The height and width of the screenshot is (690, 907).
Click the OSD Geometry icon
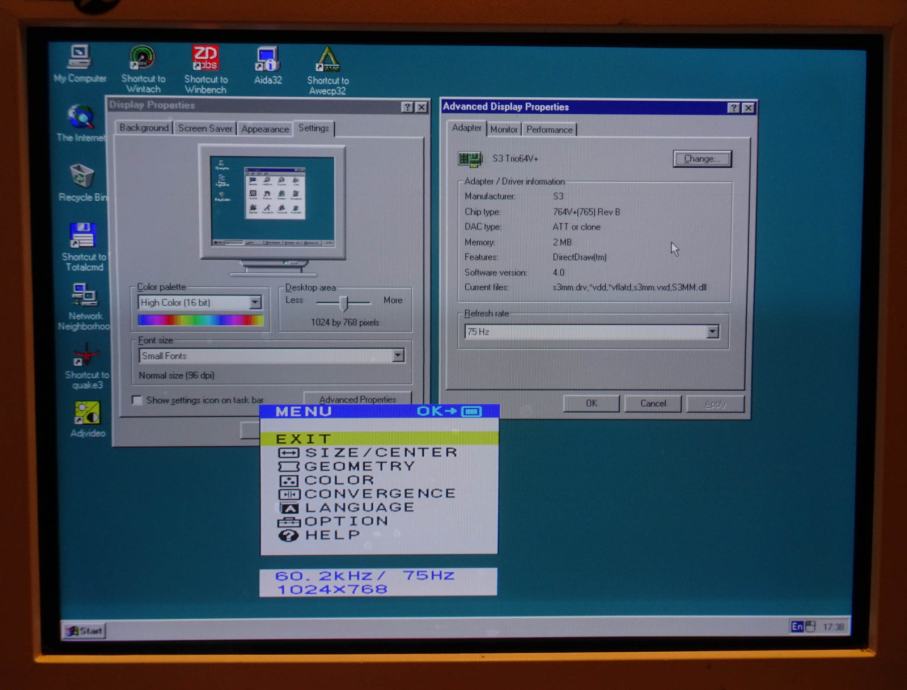pyautogui.click(x=289, y=467)
